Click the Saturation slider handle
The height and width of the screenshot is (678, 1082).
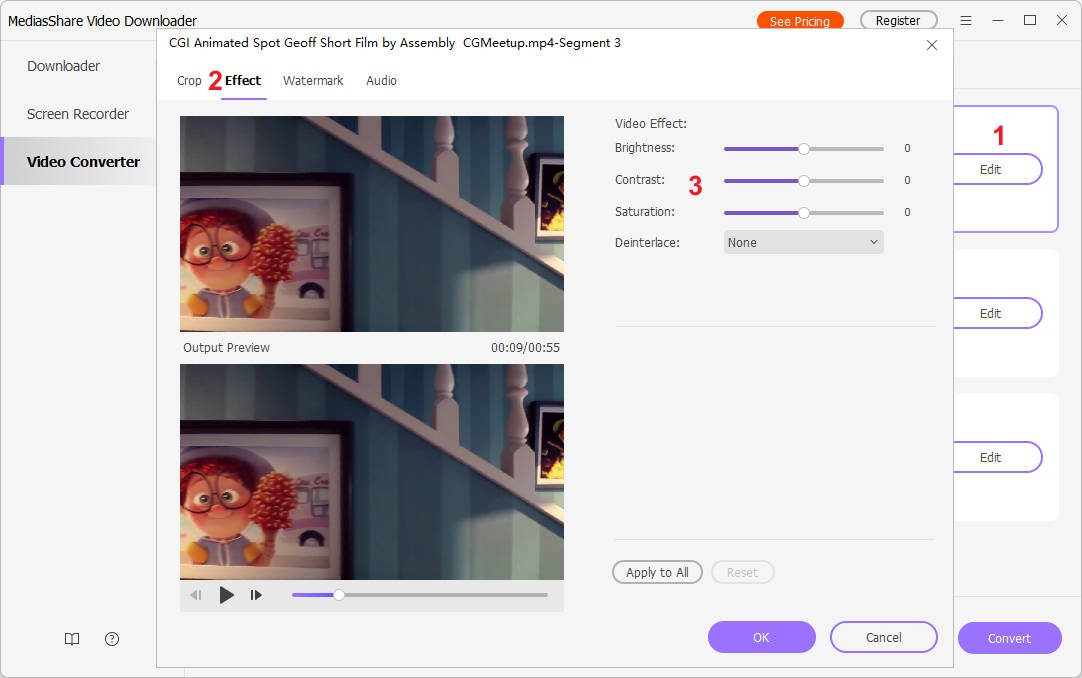tap(804, 213)
